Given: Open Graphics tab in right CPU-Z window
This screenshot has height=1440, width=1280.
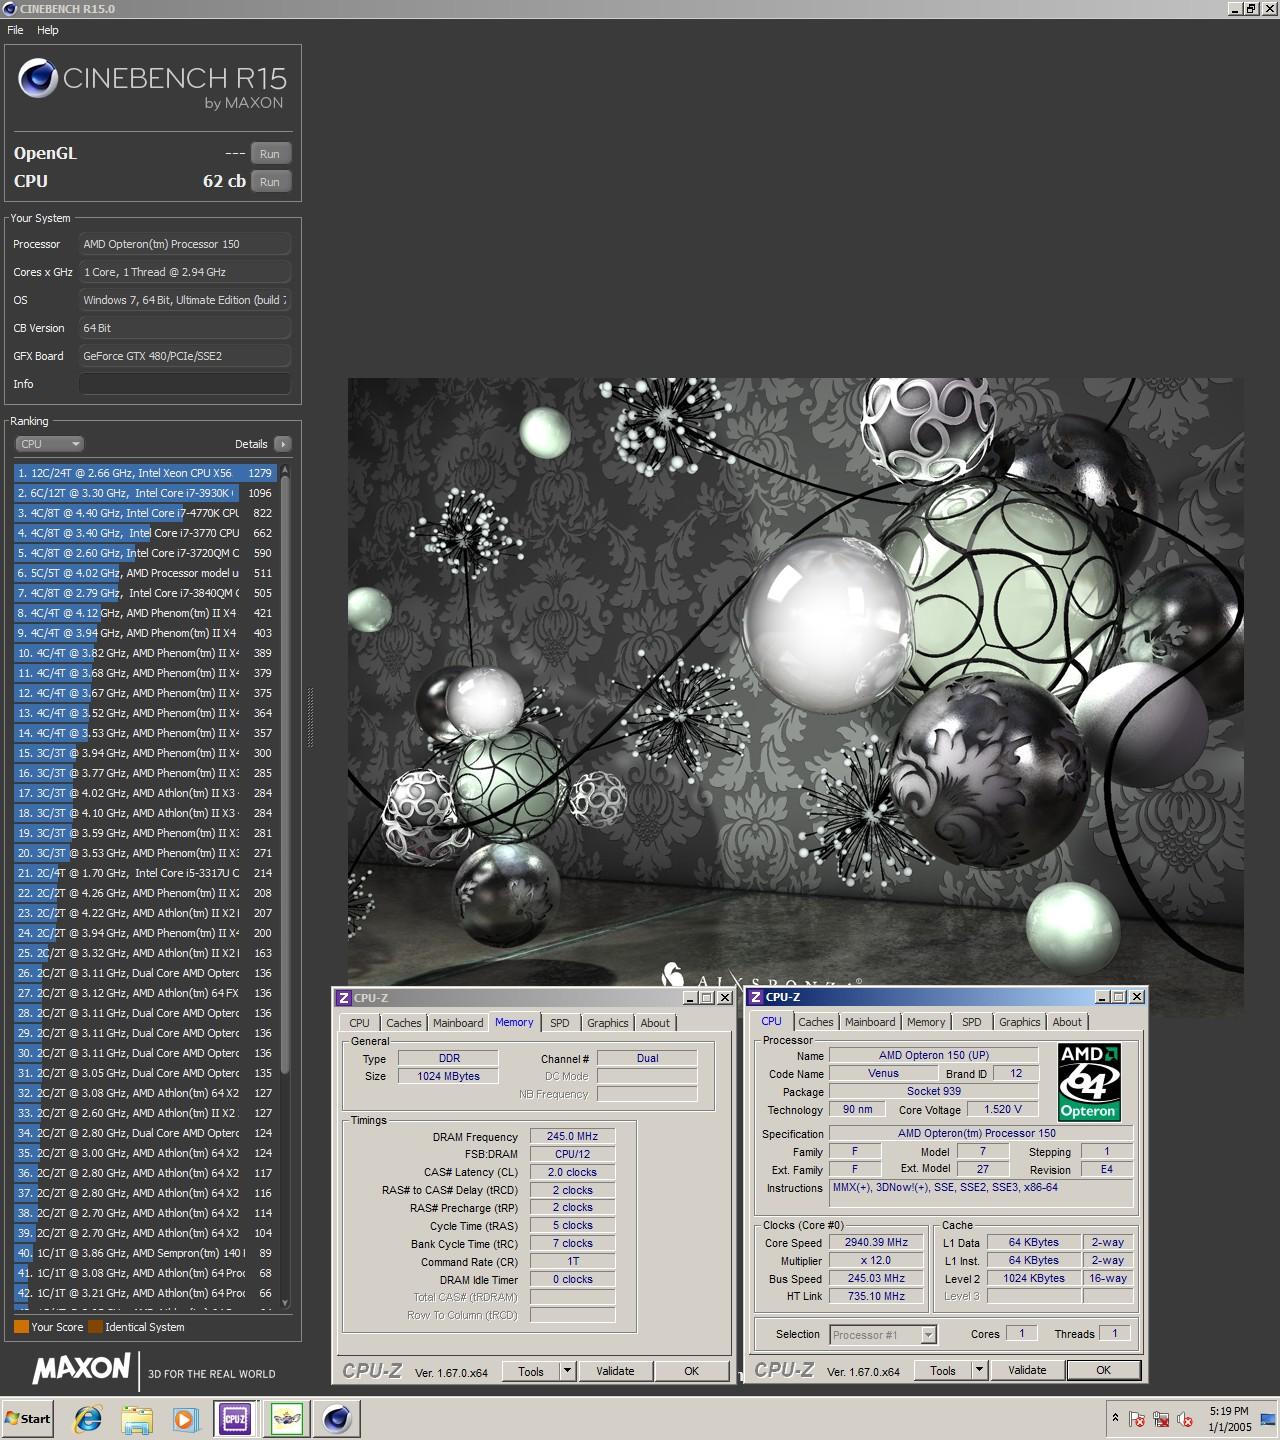Looking at the screenshot, I should (x=1019, y=1022).
